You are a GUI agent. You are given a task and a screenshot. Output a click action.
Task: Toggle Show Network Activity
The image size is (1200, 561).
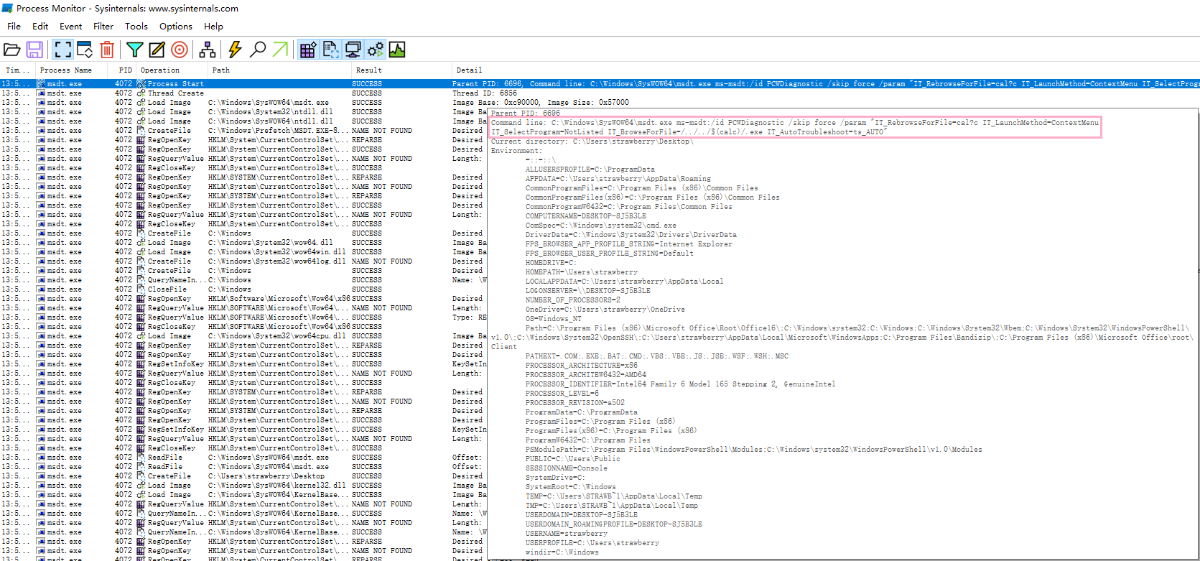click(353, 49)
